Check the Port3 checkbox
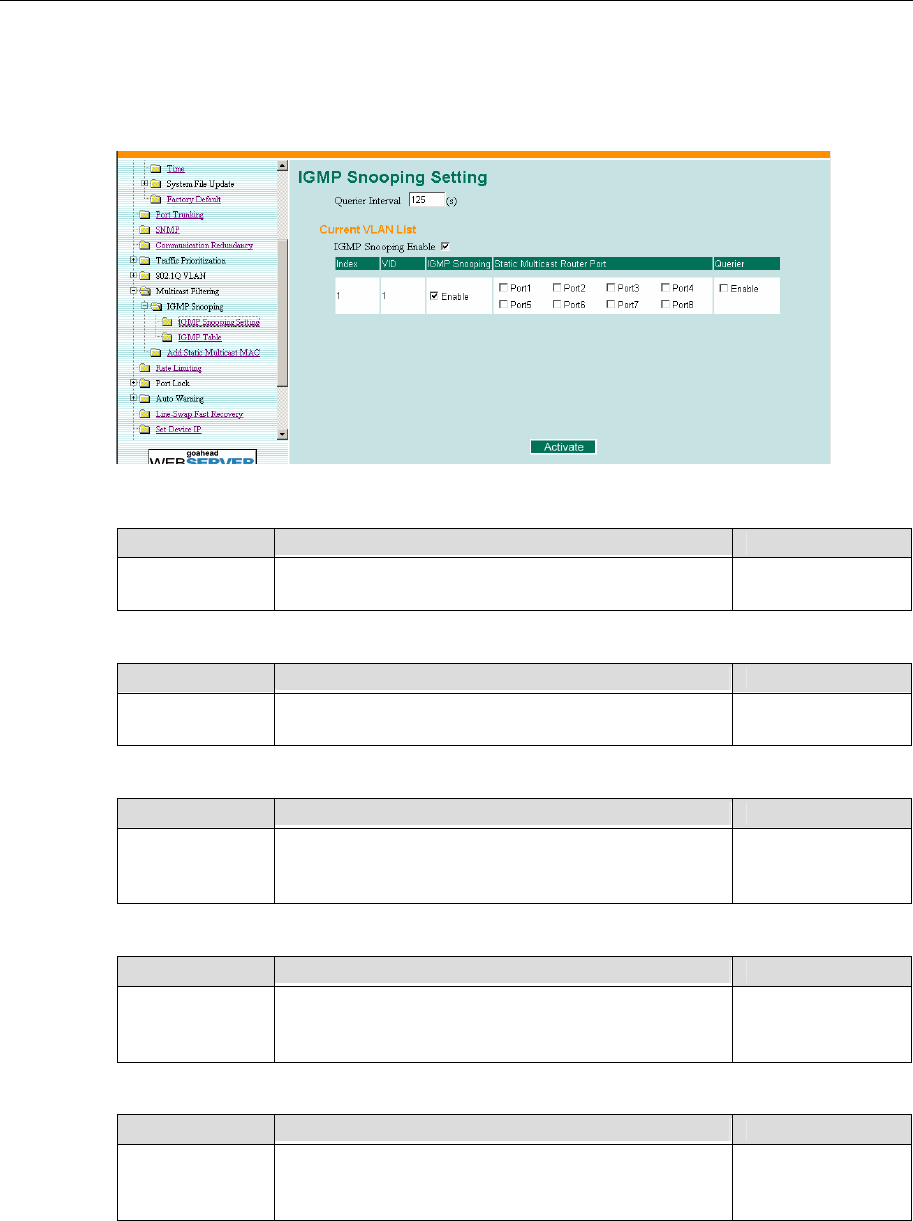913x1221 pixels. (x=611, y=287)
